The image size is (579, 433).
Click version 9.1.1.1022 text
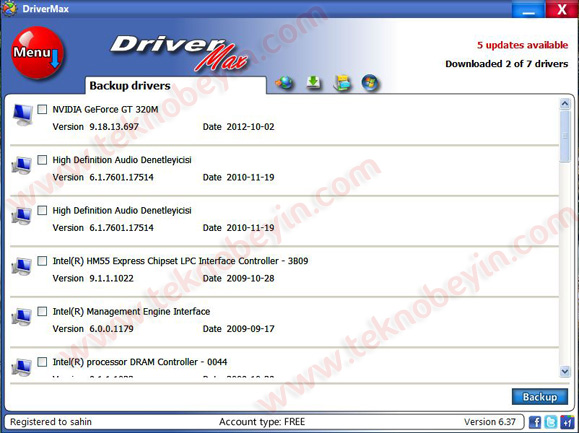tap(111, 278)
